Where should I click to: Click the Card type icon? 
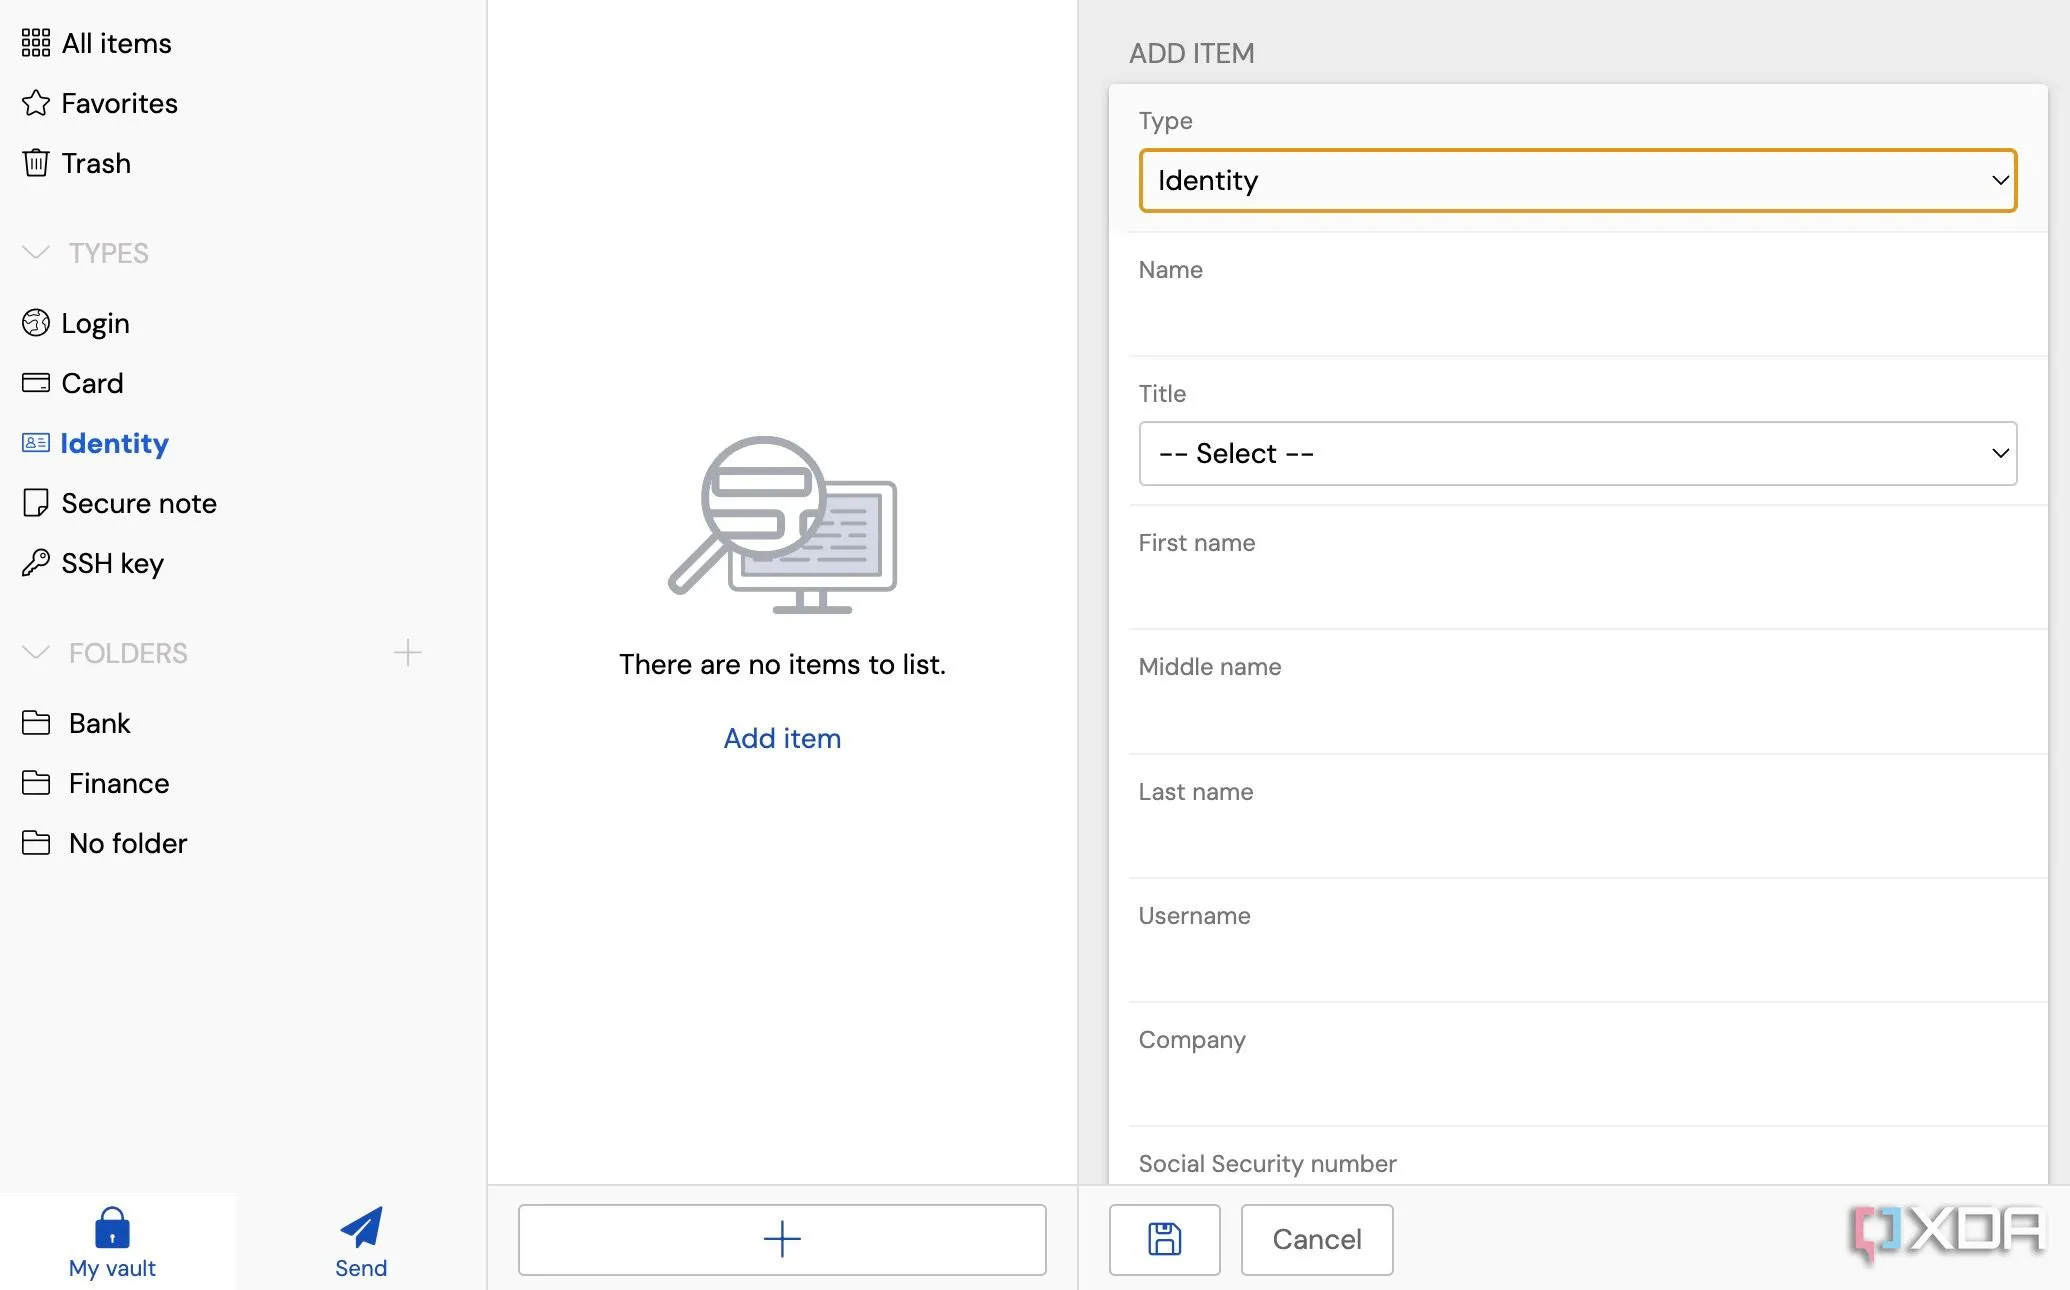[x=36, y=383]
